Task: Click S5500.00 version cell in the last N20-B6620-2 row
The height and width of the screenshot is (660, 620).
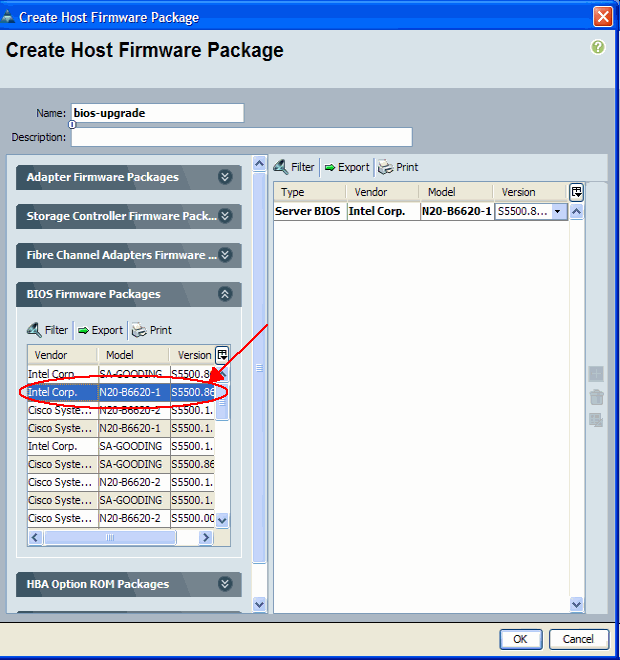Action: [x=192, y=518]
